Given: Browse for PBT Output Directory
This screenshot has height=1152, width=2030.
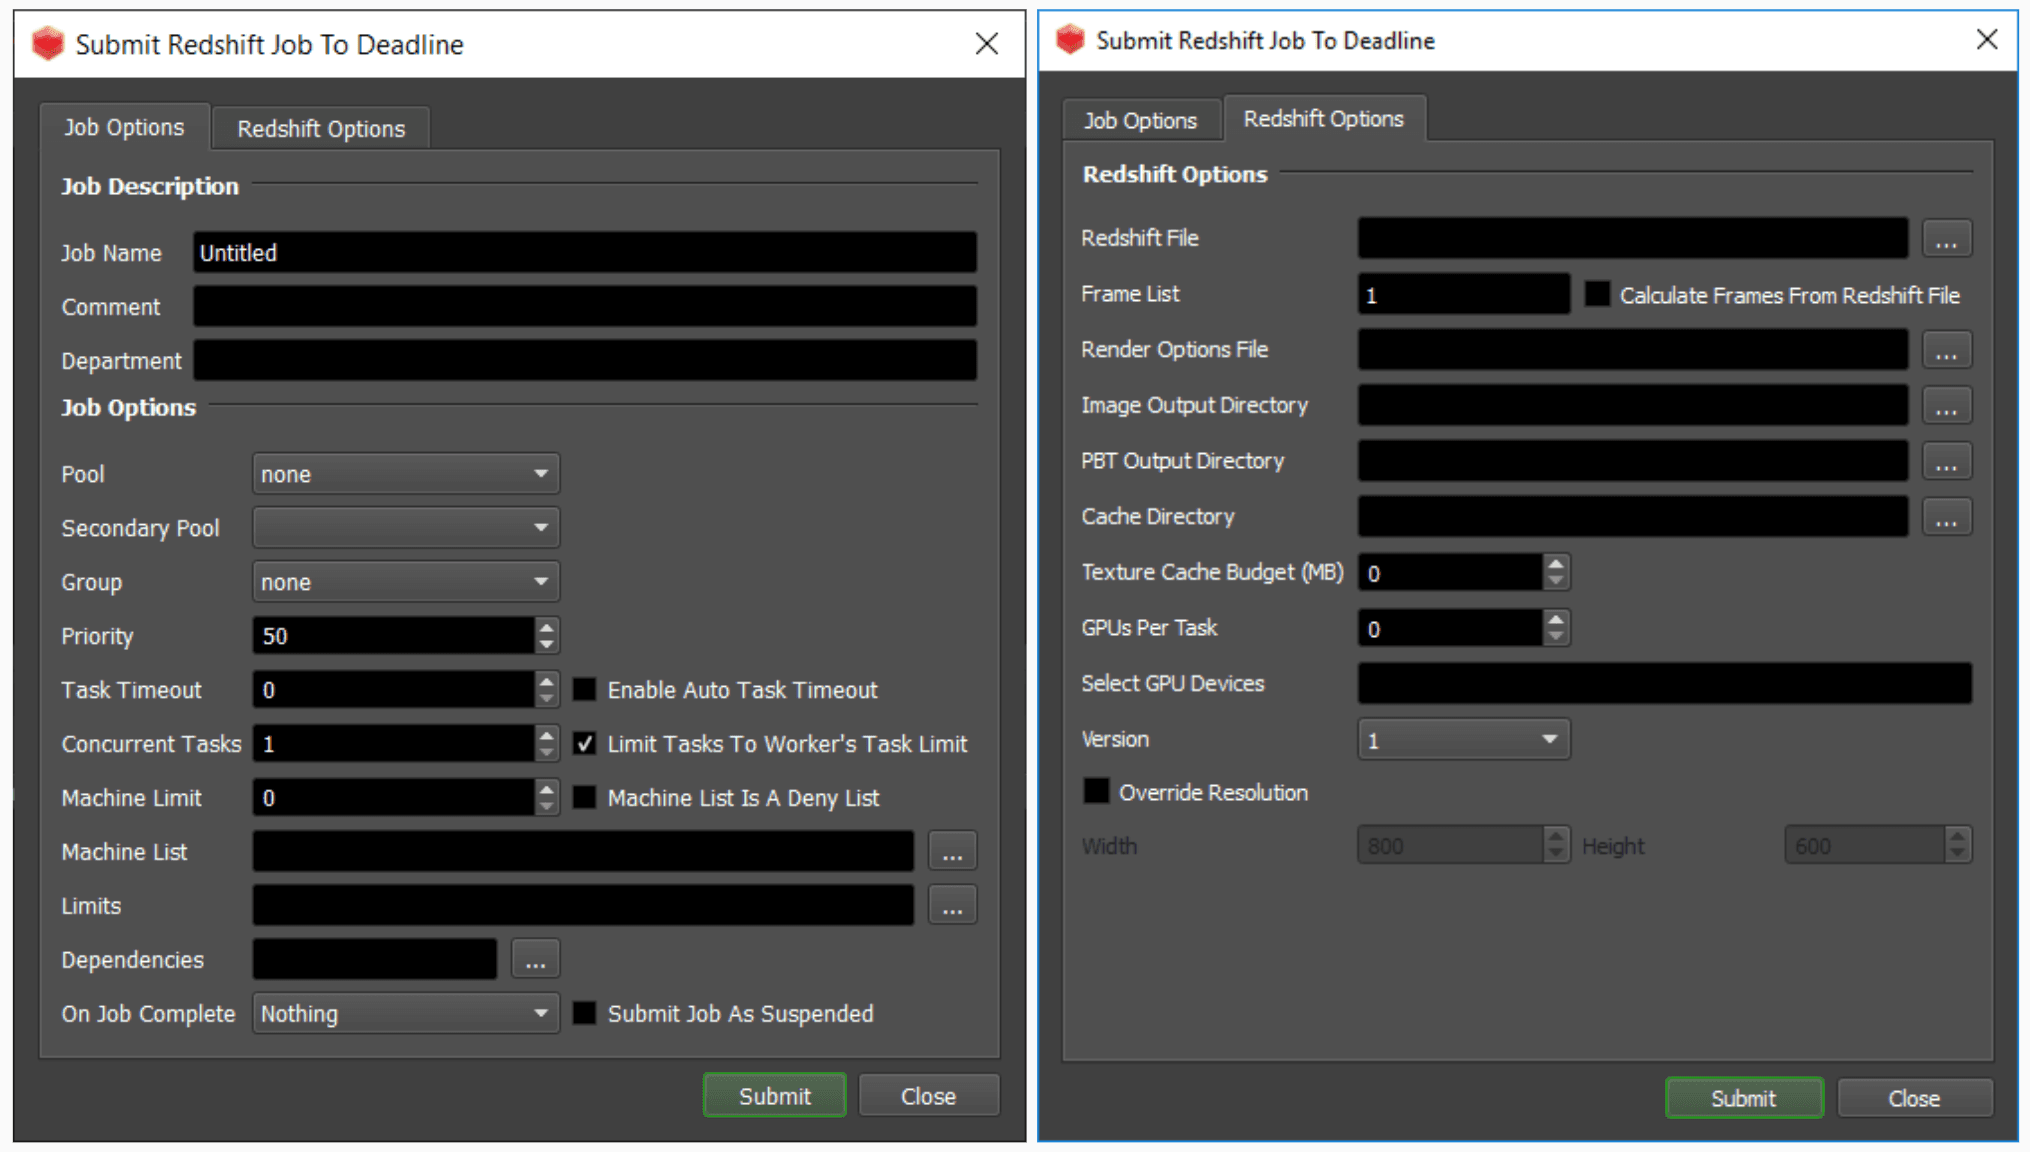Looking at the screenshot, I should click(1945, 462).
